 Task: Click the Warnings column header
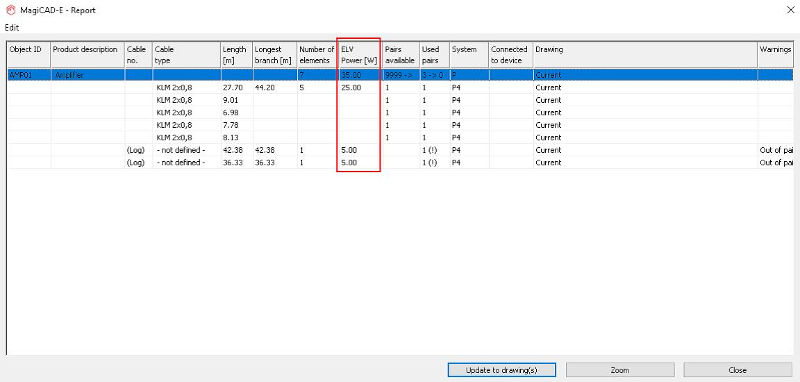tap(776, 55)
